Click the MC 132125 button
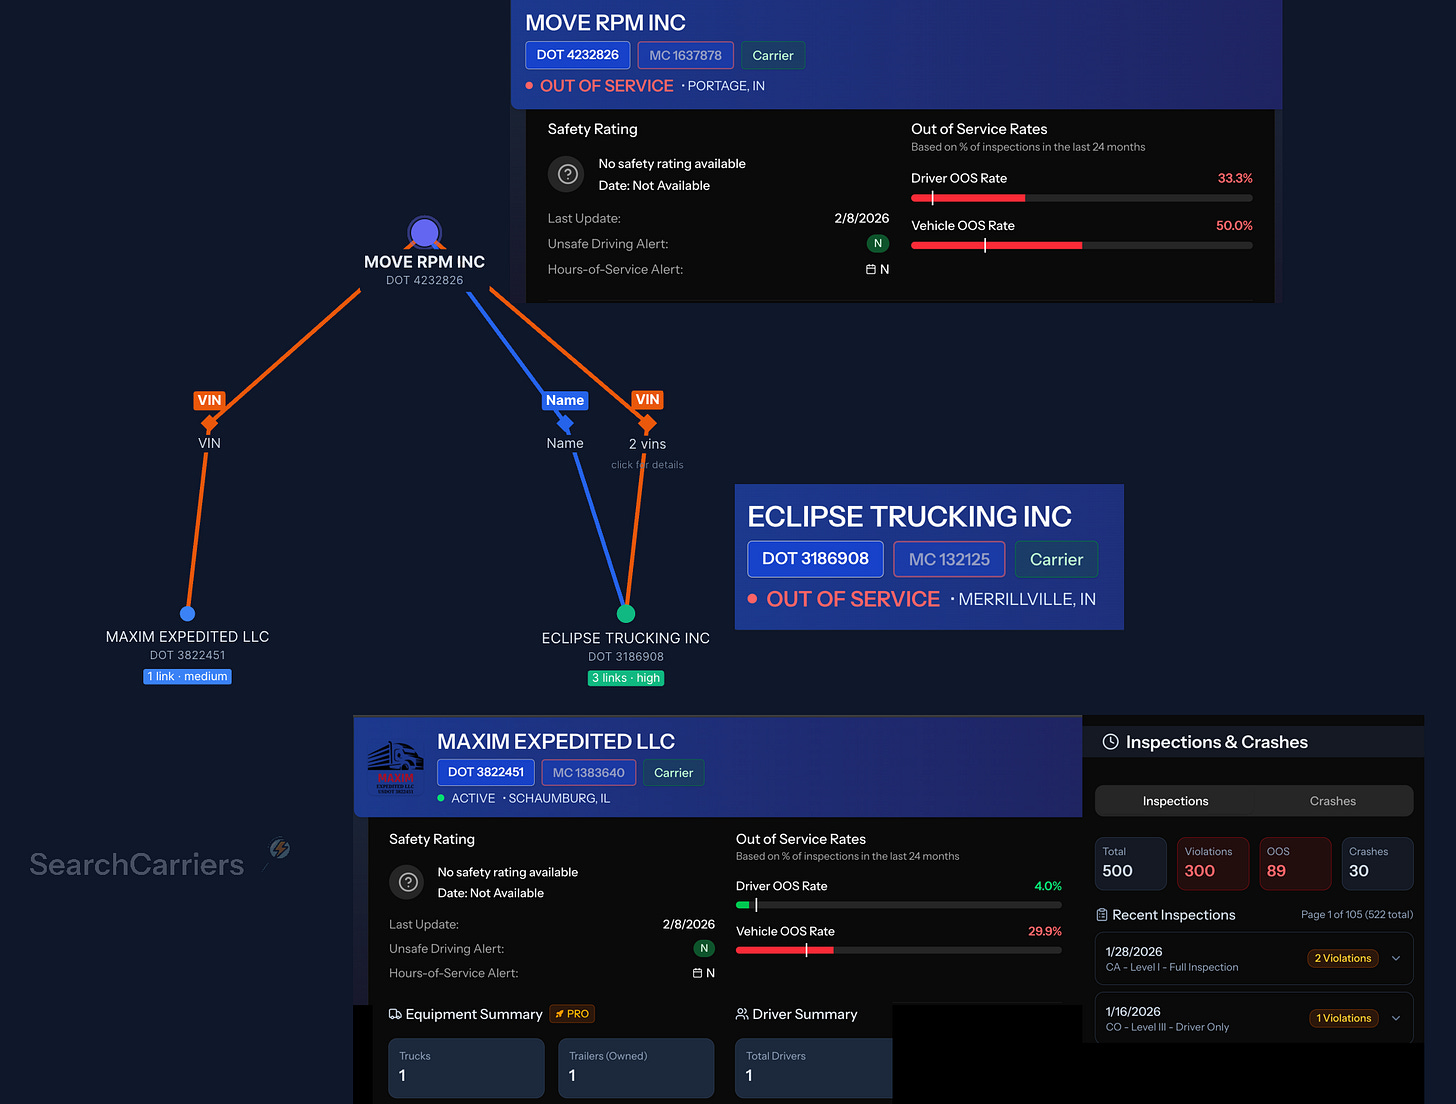 click(x=949, y=559)
